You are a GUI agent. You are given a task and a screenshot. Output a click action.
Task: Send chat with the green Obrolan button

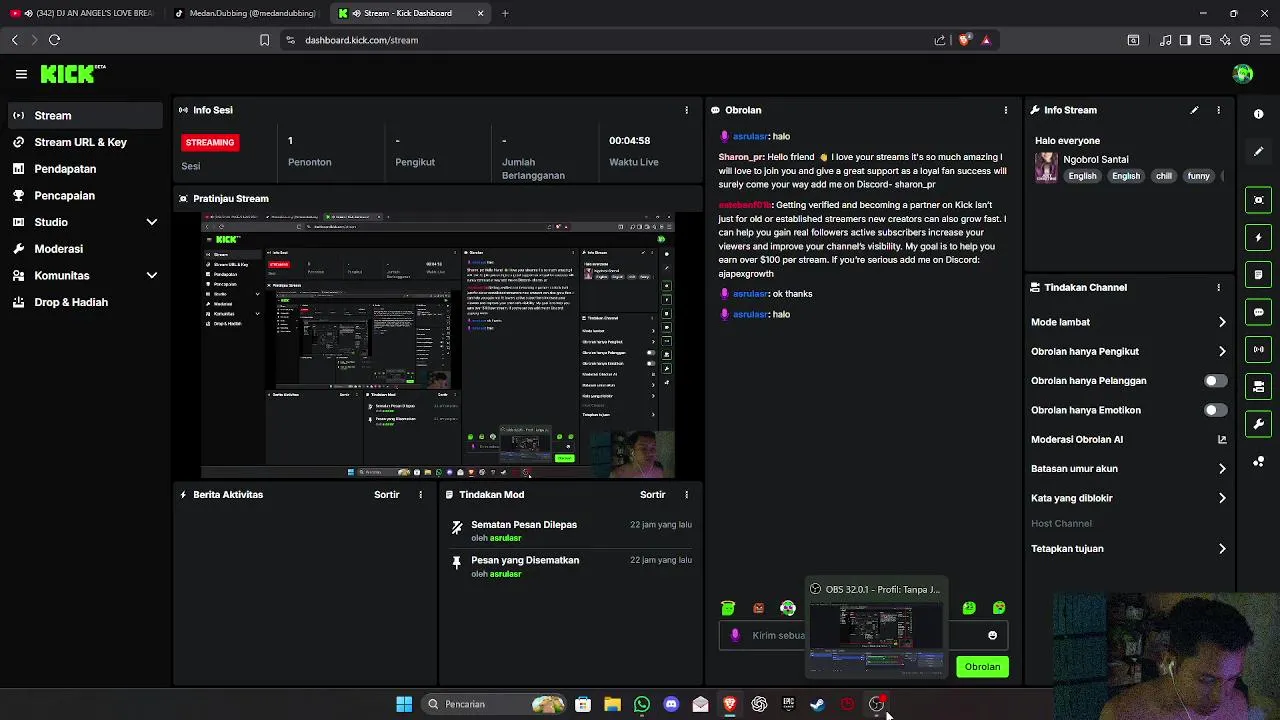982,667
